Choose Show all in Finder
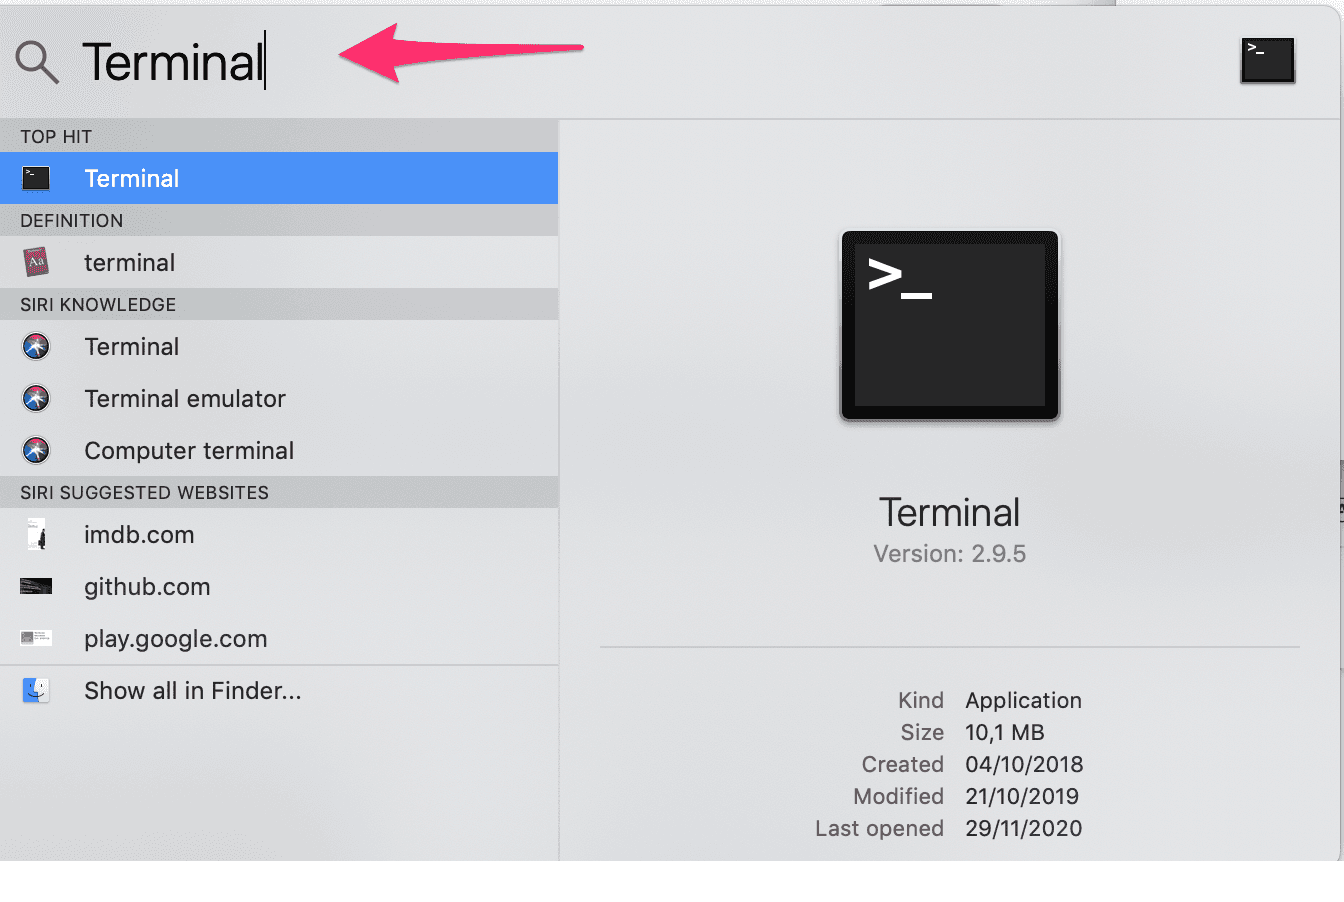Viewport: 1344px width, 902px height. 192,691
